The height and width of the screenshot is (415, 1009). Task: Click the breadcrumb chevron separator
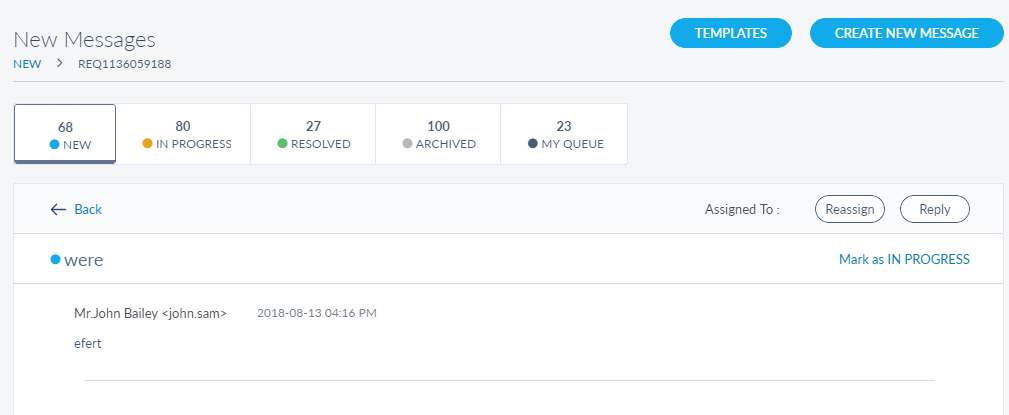pos(59,64)
